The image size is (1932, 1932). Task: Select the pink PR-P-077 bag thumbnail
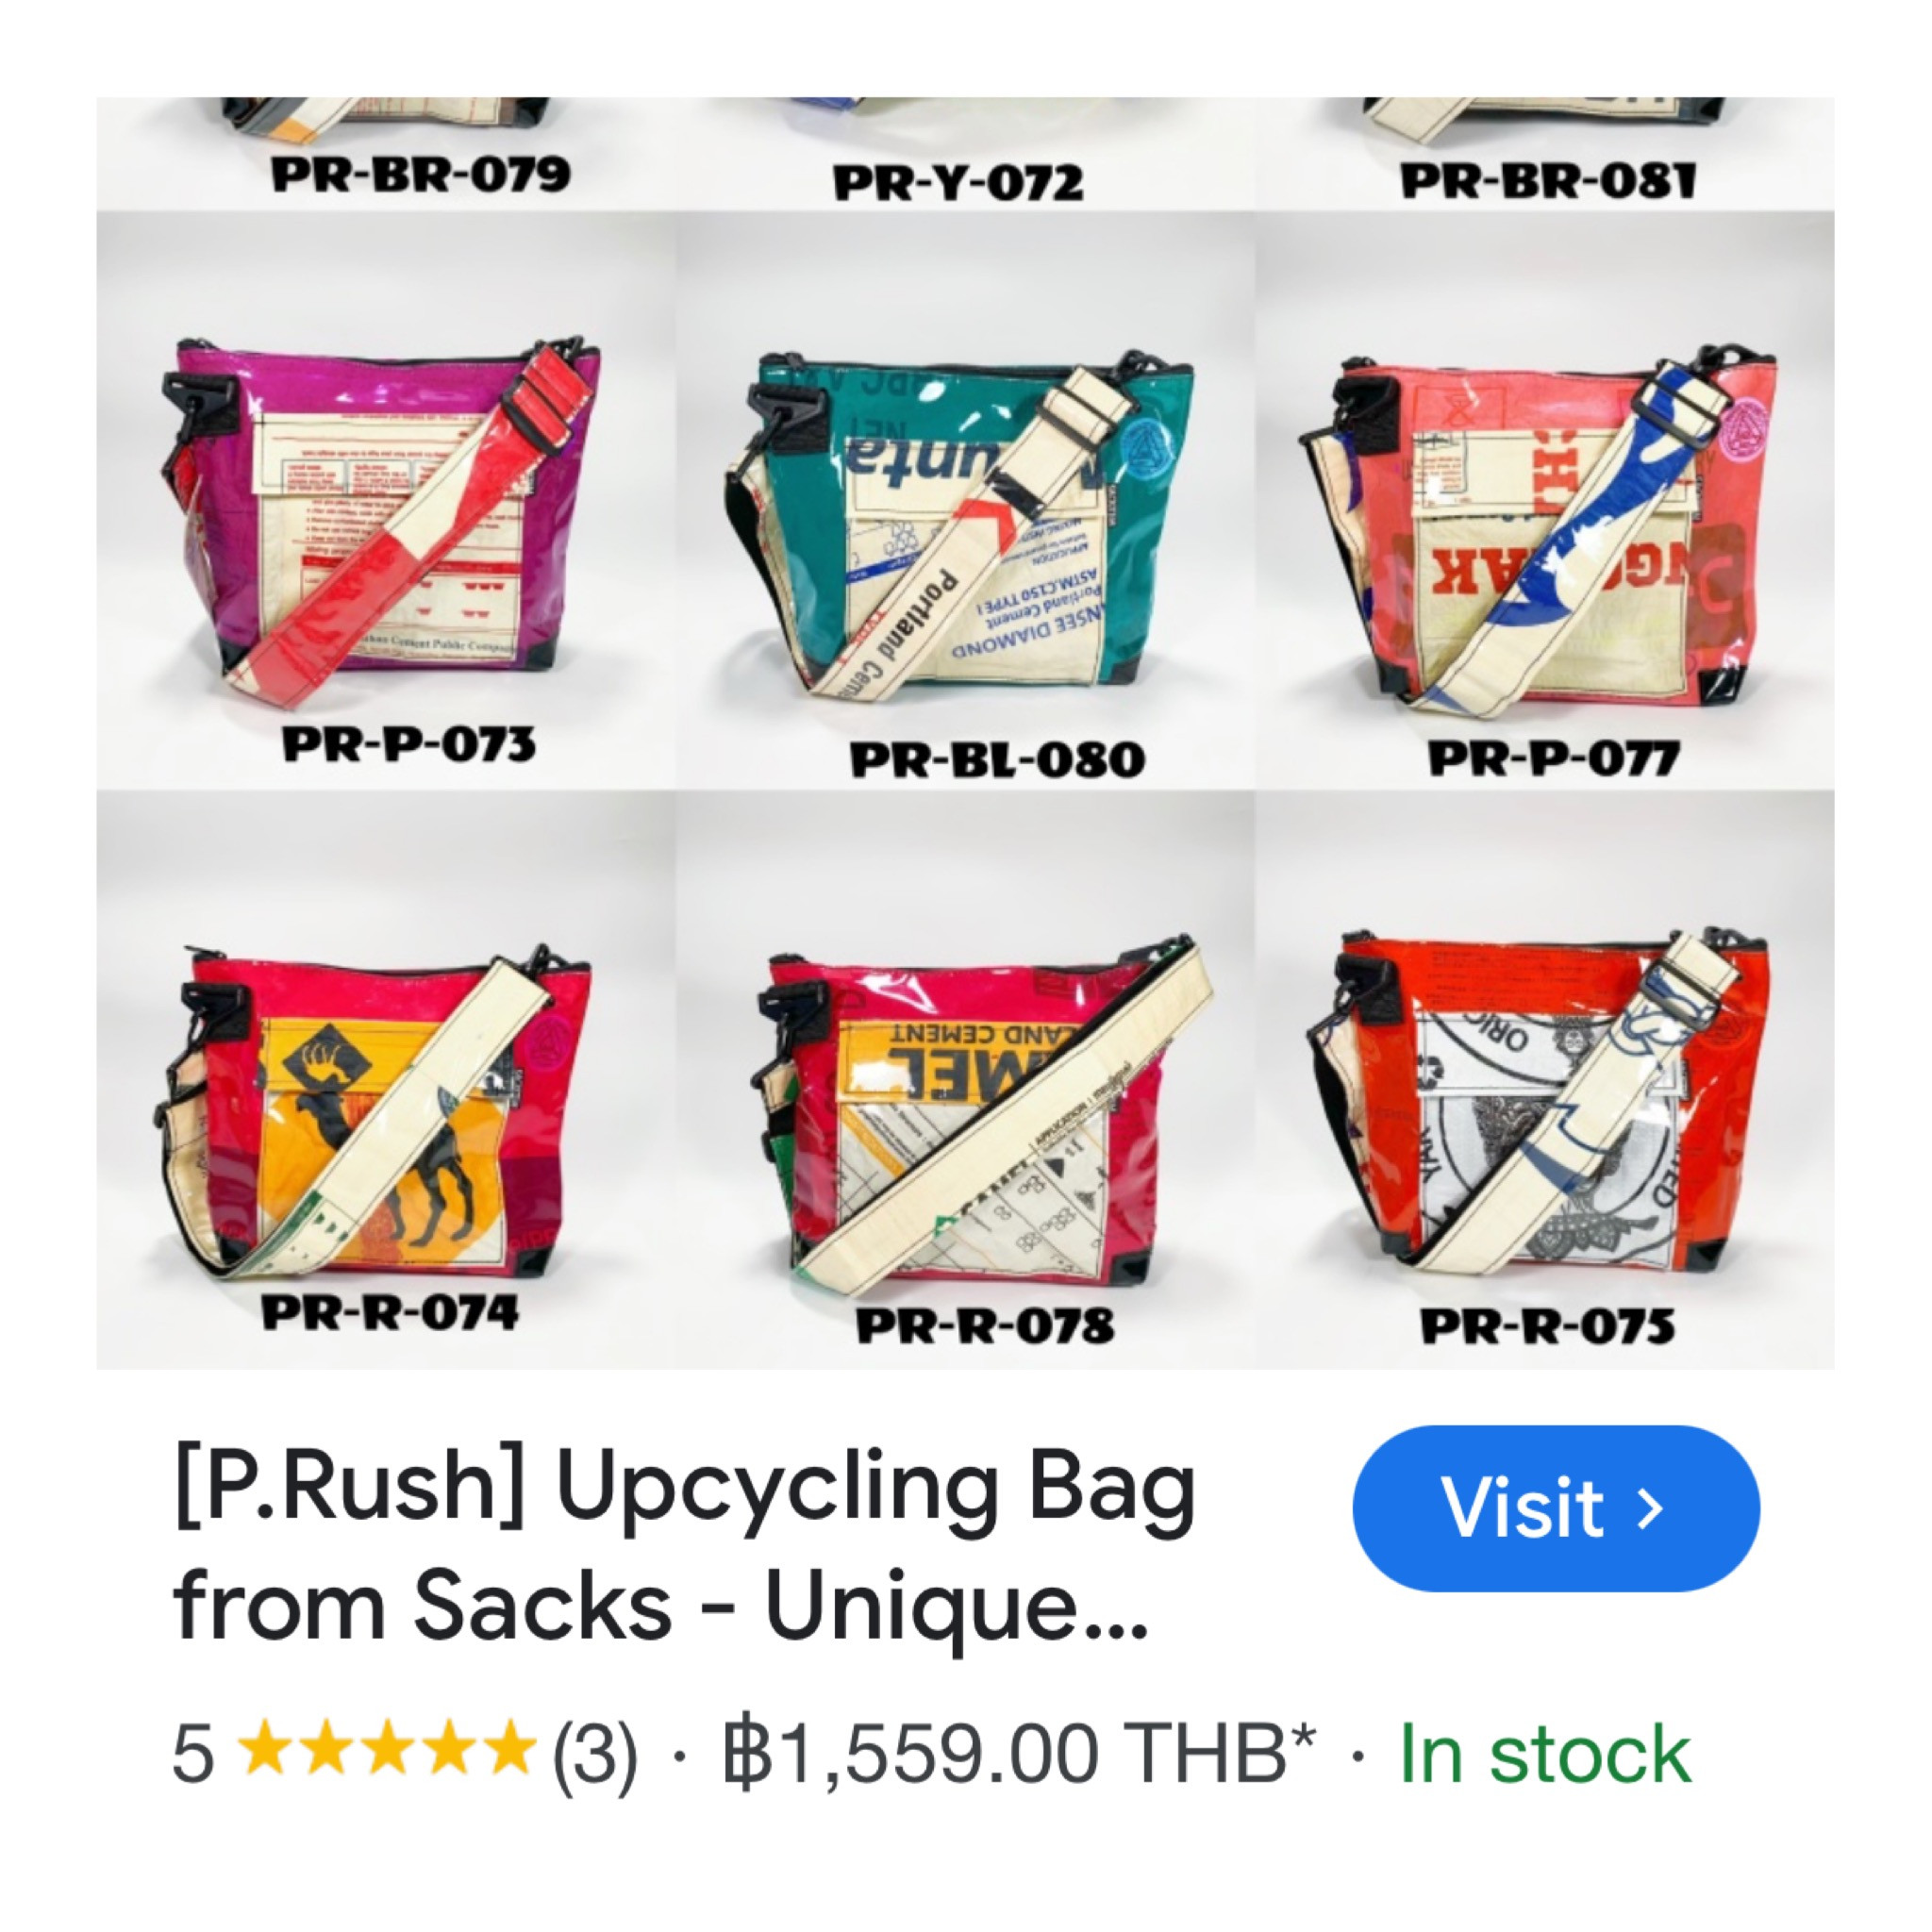[1545, 500]
